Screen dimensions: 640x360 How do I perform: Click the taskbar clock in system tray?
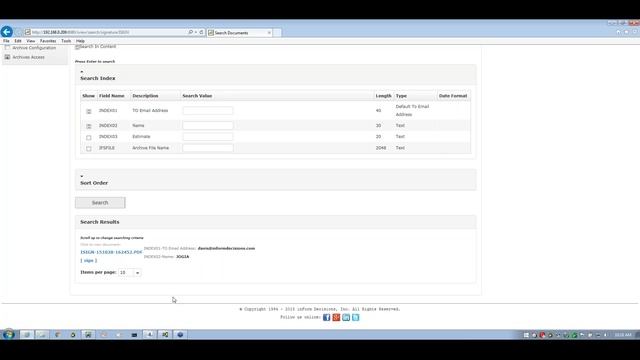623,335
